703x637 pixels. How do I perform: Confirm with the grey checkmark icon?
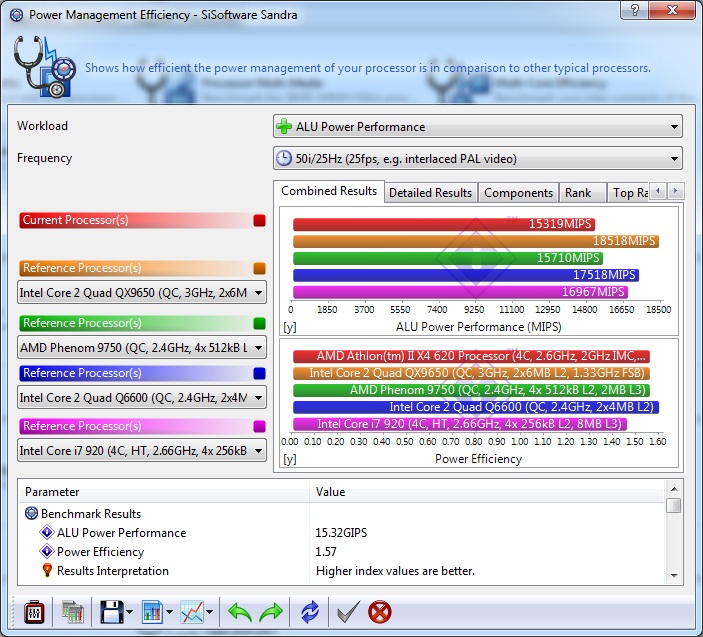[x=348, y=612]
